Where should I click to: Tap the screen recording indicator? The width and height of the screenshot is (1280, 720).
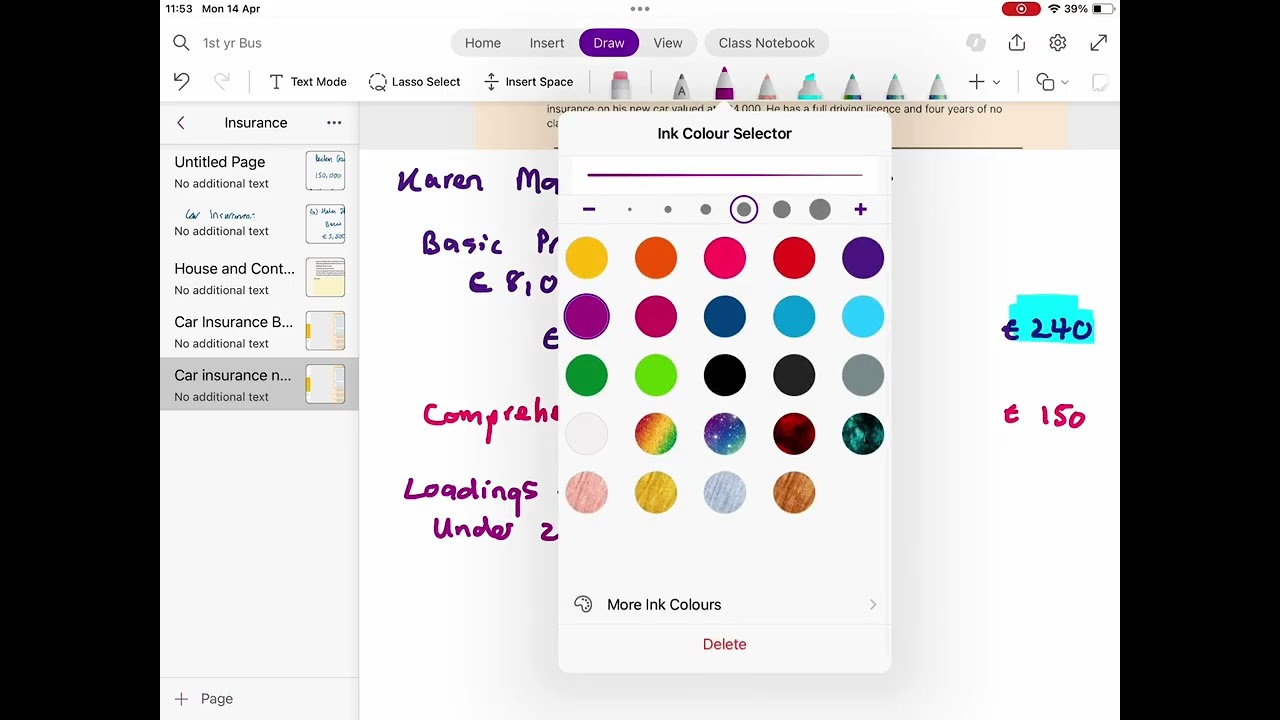[x=1021, y=9]
